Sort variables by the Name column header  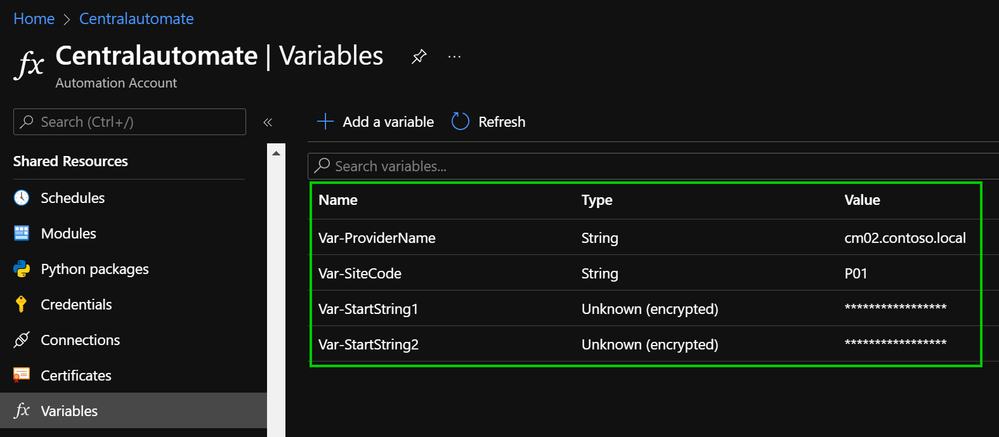coord(338,200)
